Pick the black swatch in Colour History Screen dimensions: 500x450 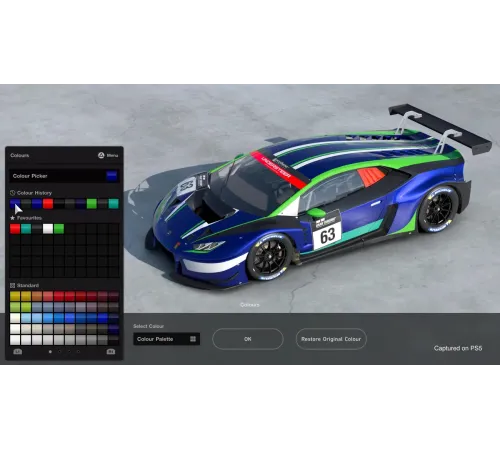(59, 204)
